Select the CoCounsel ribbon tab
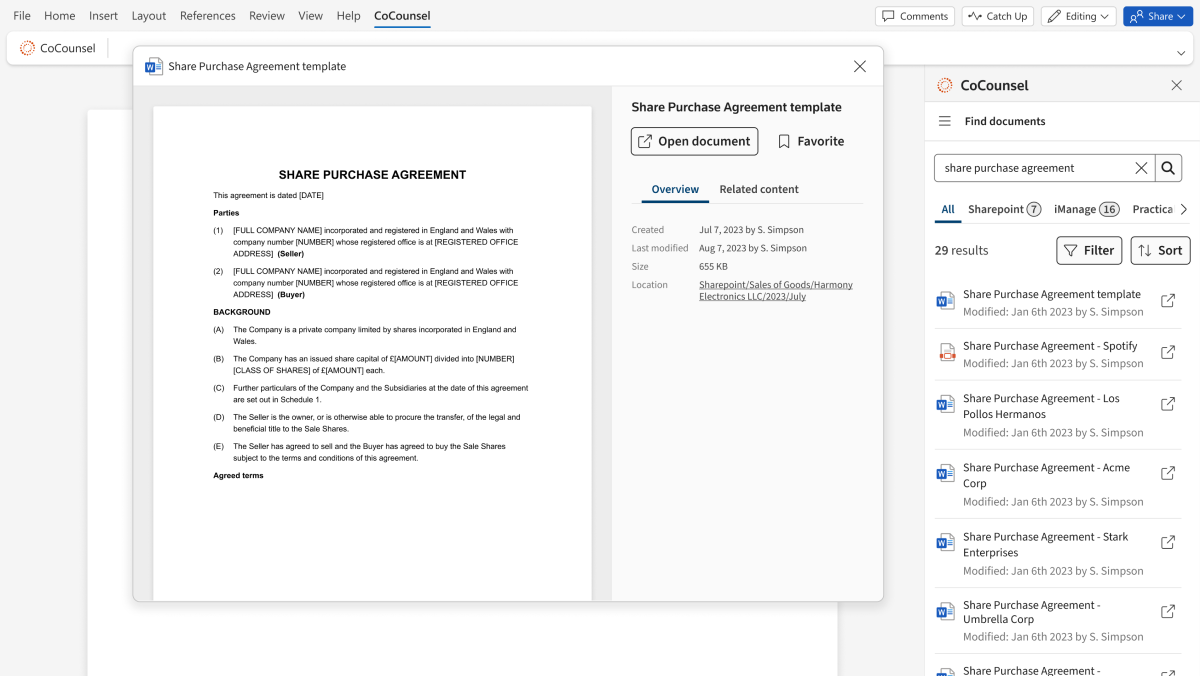 (402, 16)
